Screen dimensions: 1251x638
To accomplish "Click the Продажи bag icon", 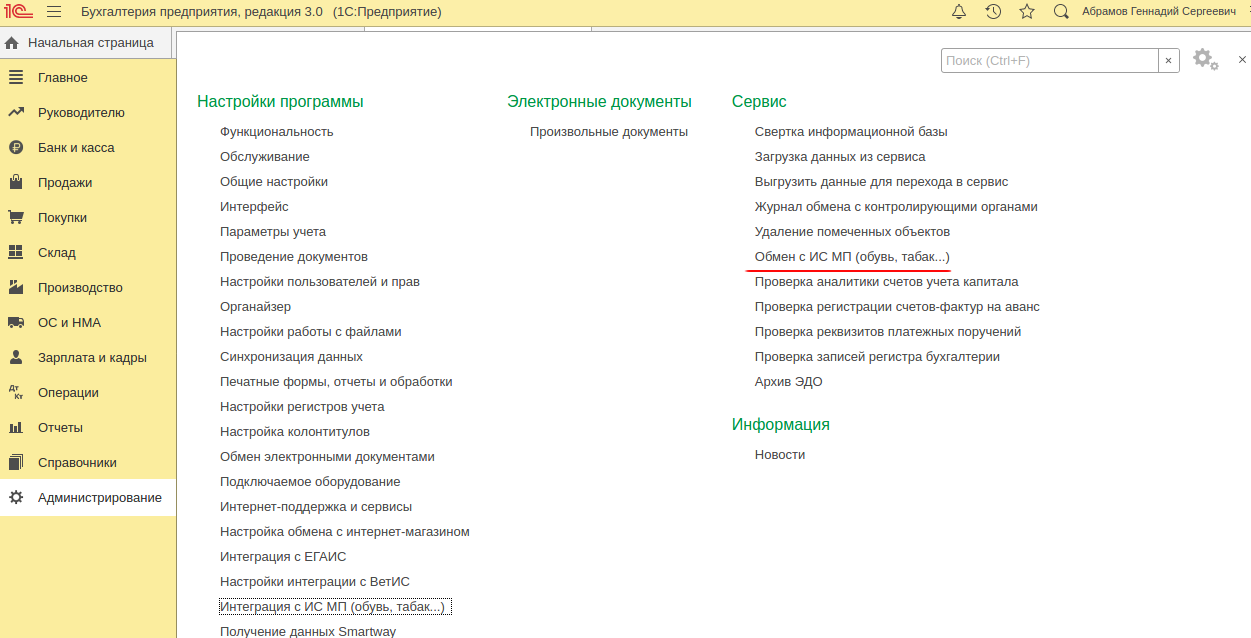I will click(x=16, y=182).
